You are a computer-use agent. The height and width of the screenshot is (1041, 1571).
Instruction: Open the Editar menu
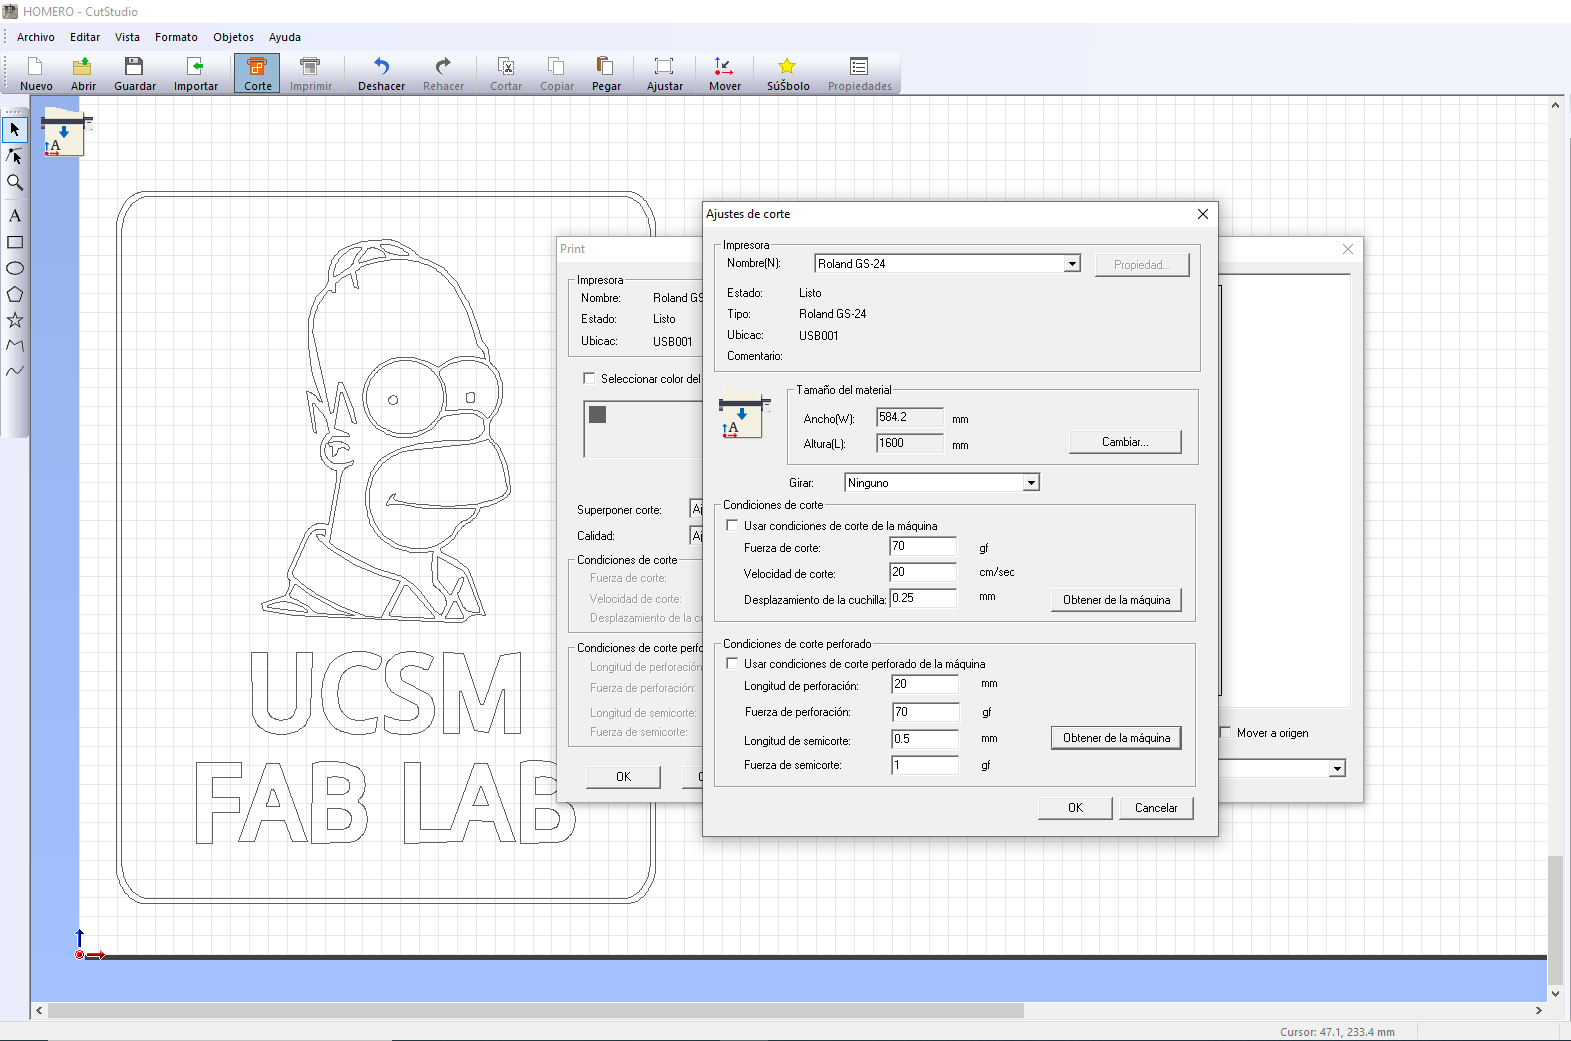pos(85,37)
